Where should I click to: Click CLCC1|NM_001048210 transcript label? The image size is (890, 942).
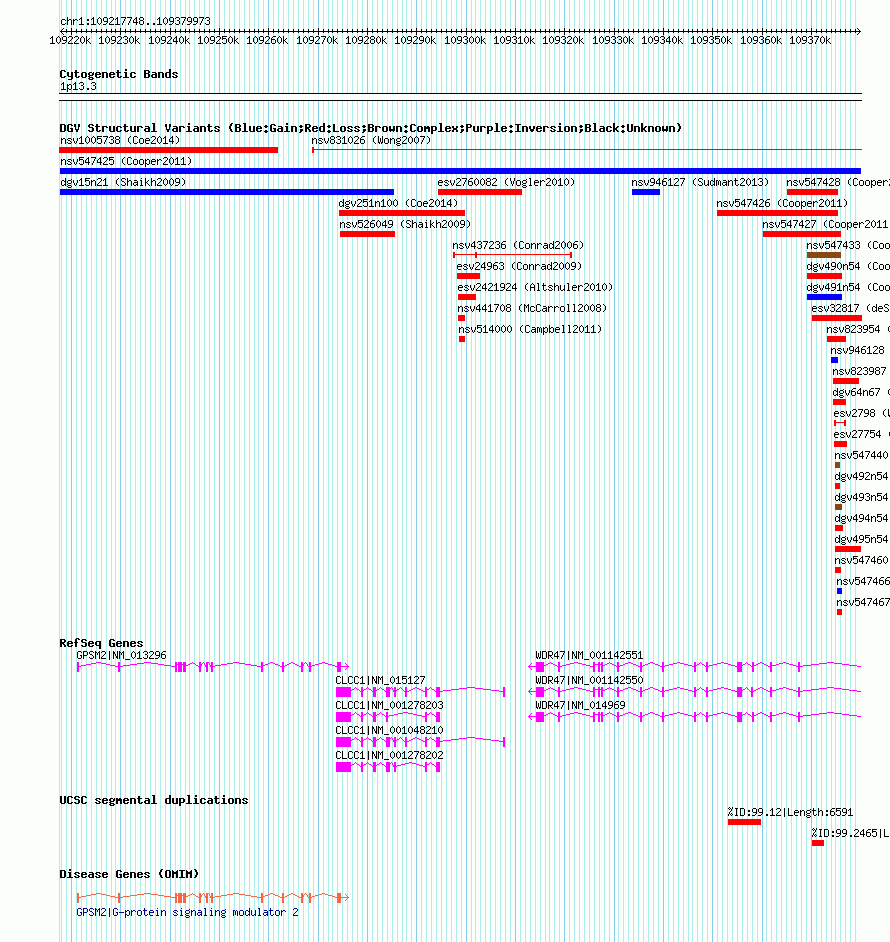tap(389, 731)
